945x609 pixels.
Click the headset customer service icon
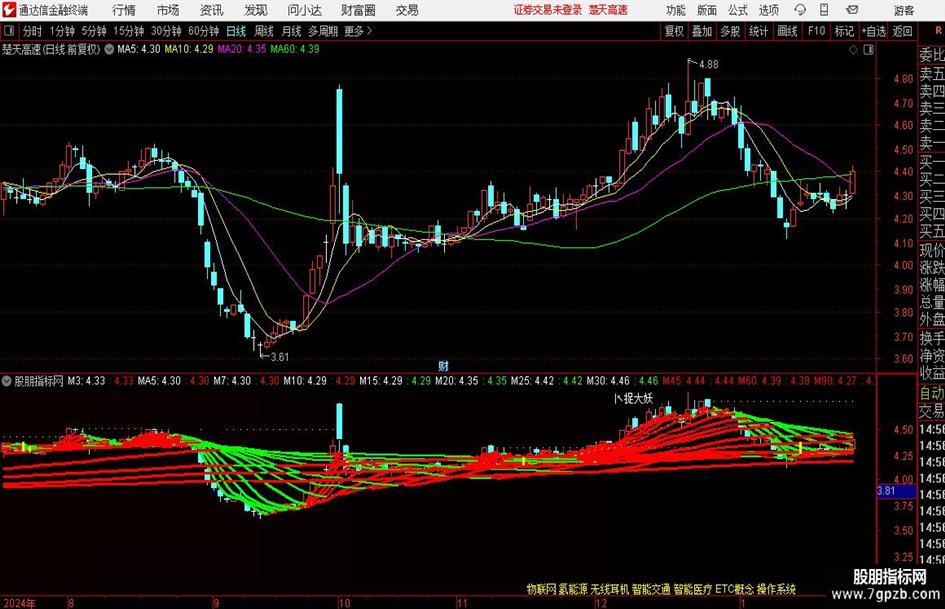point(800,10)
